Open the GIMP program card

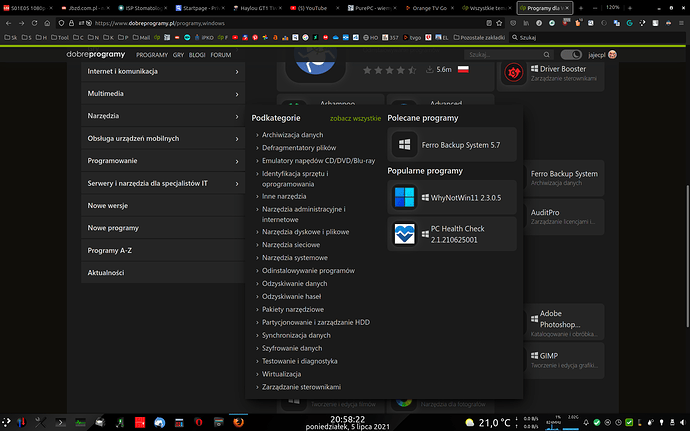coord(564,360)
